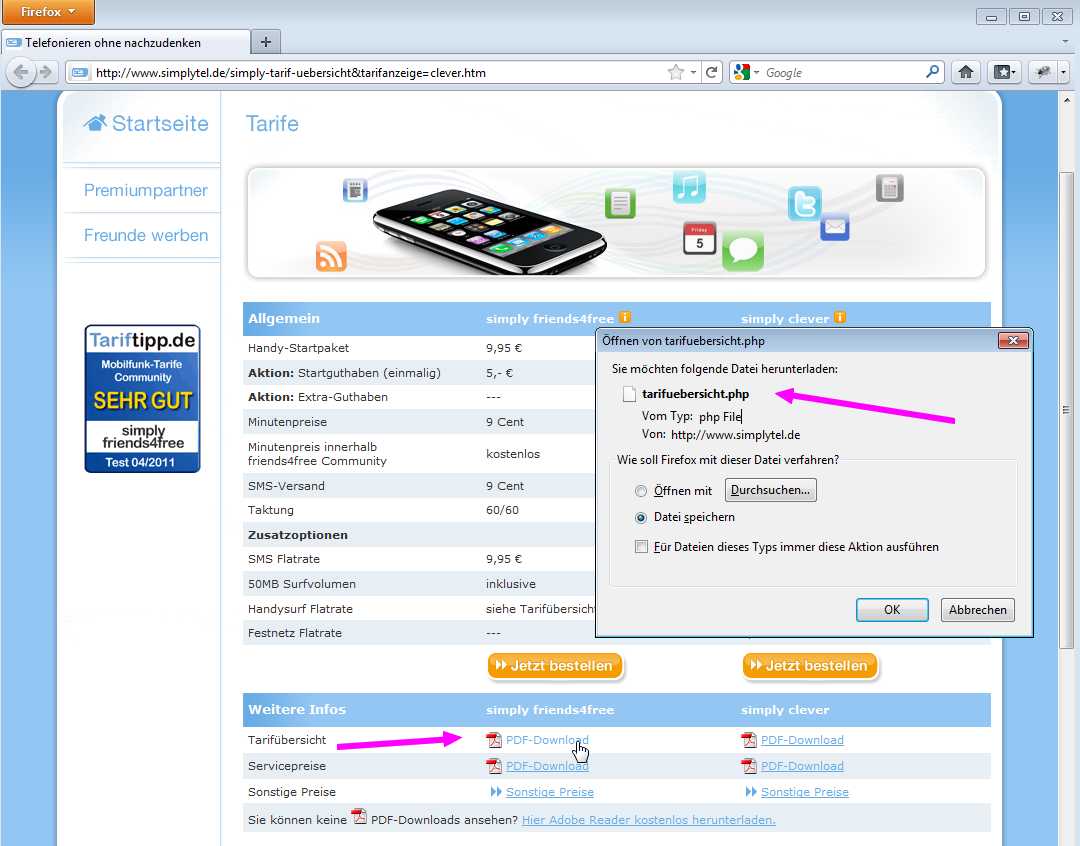Reload the page with the refresh icon
The height and width of the screenshot is (846, 1080).
(x=712, y=72)
